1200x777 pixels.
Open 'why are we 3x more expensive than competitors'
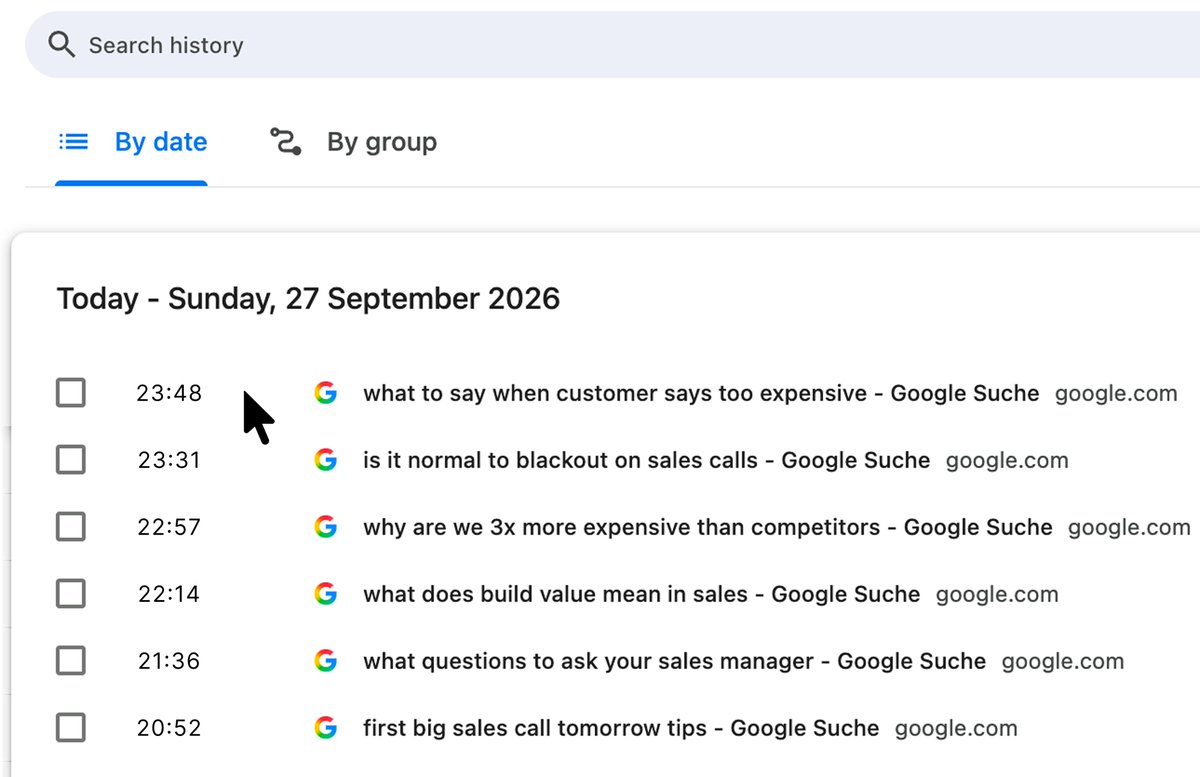pyautogui.click(x=708, y=527)
